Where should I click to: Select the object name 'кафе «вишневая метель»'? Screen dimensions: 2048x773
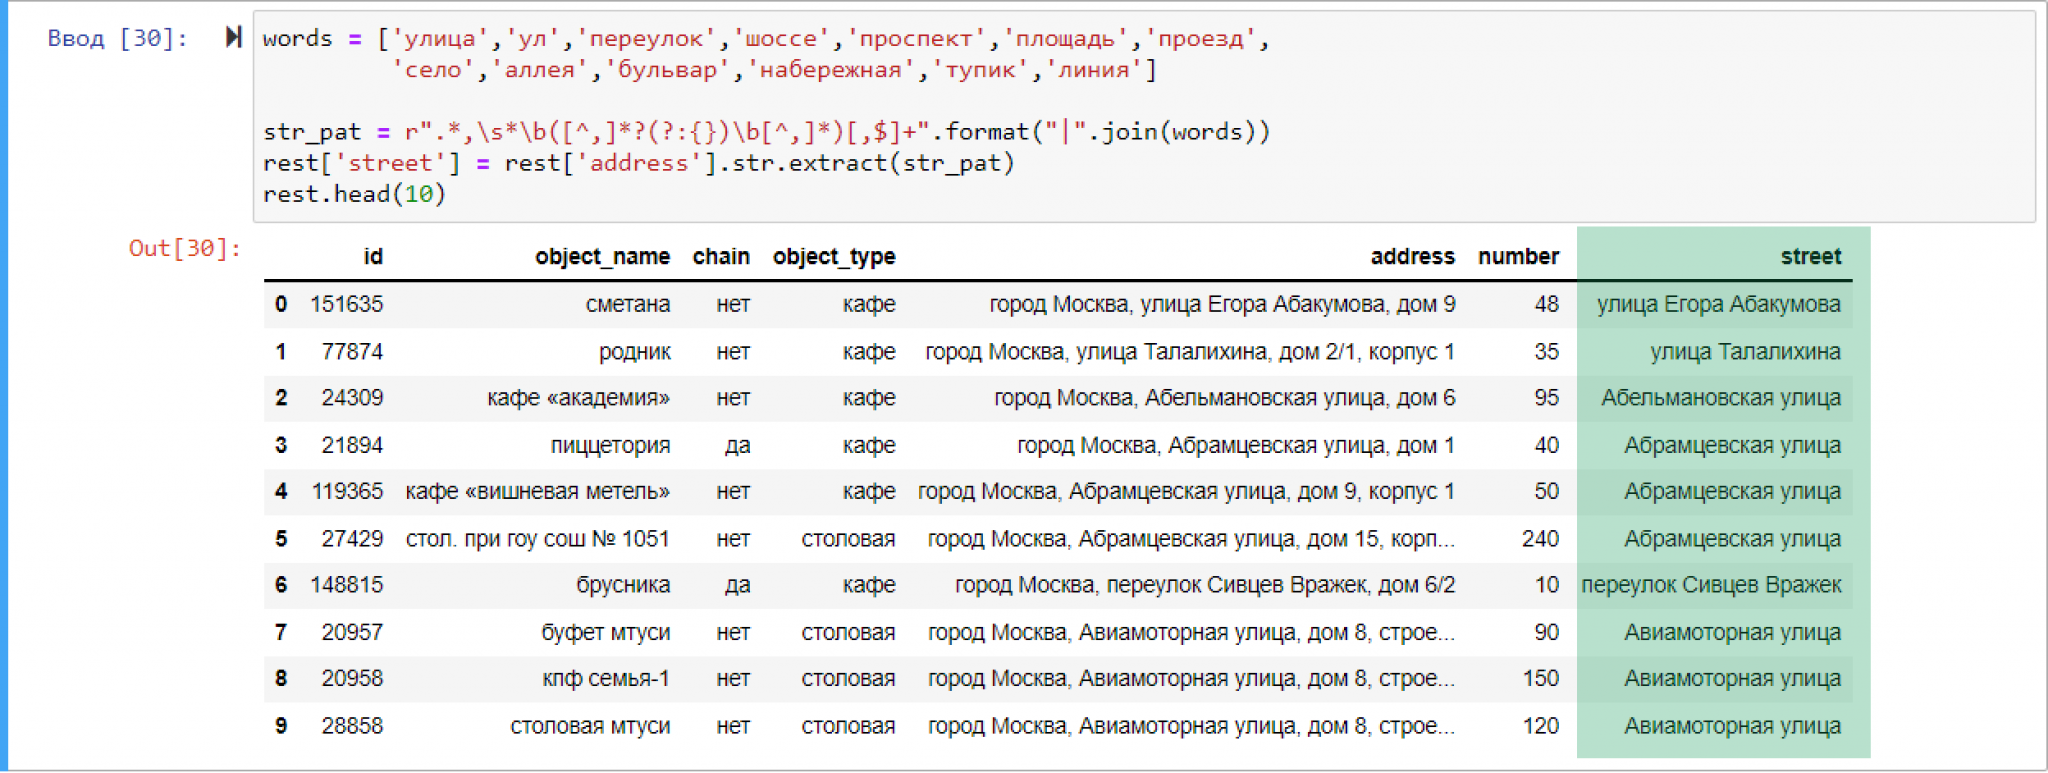click(x=538, y=491)
